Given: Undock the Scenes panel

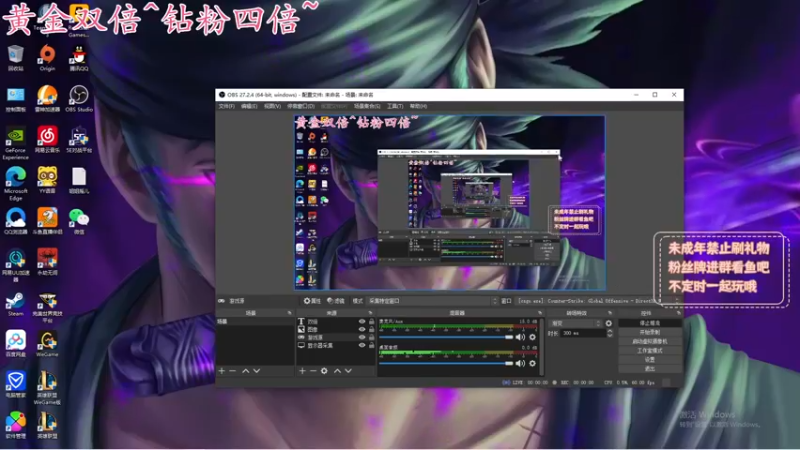Looking at the screenshot, I should tap(289, 313).
